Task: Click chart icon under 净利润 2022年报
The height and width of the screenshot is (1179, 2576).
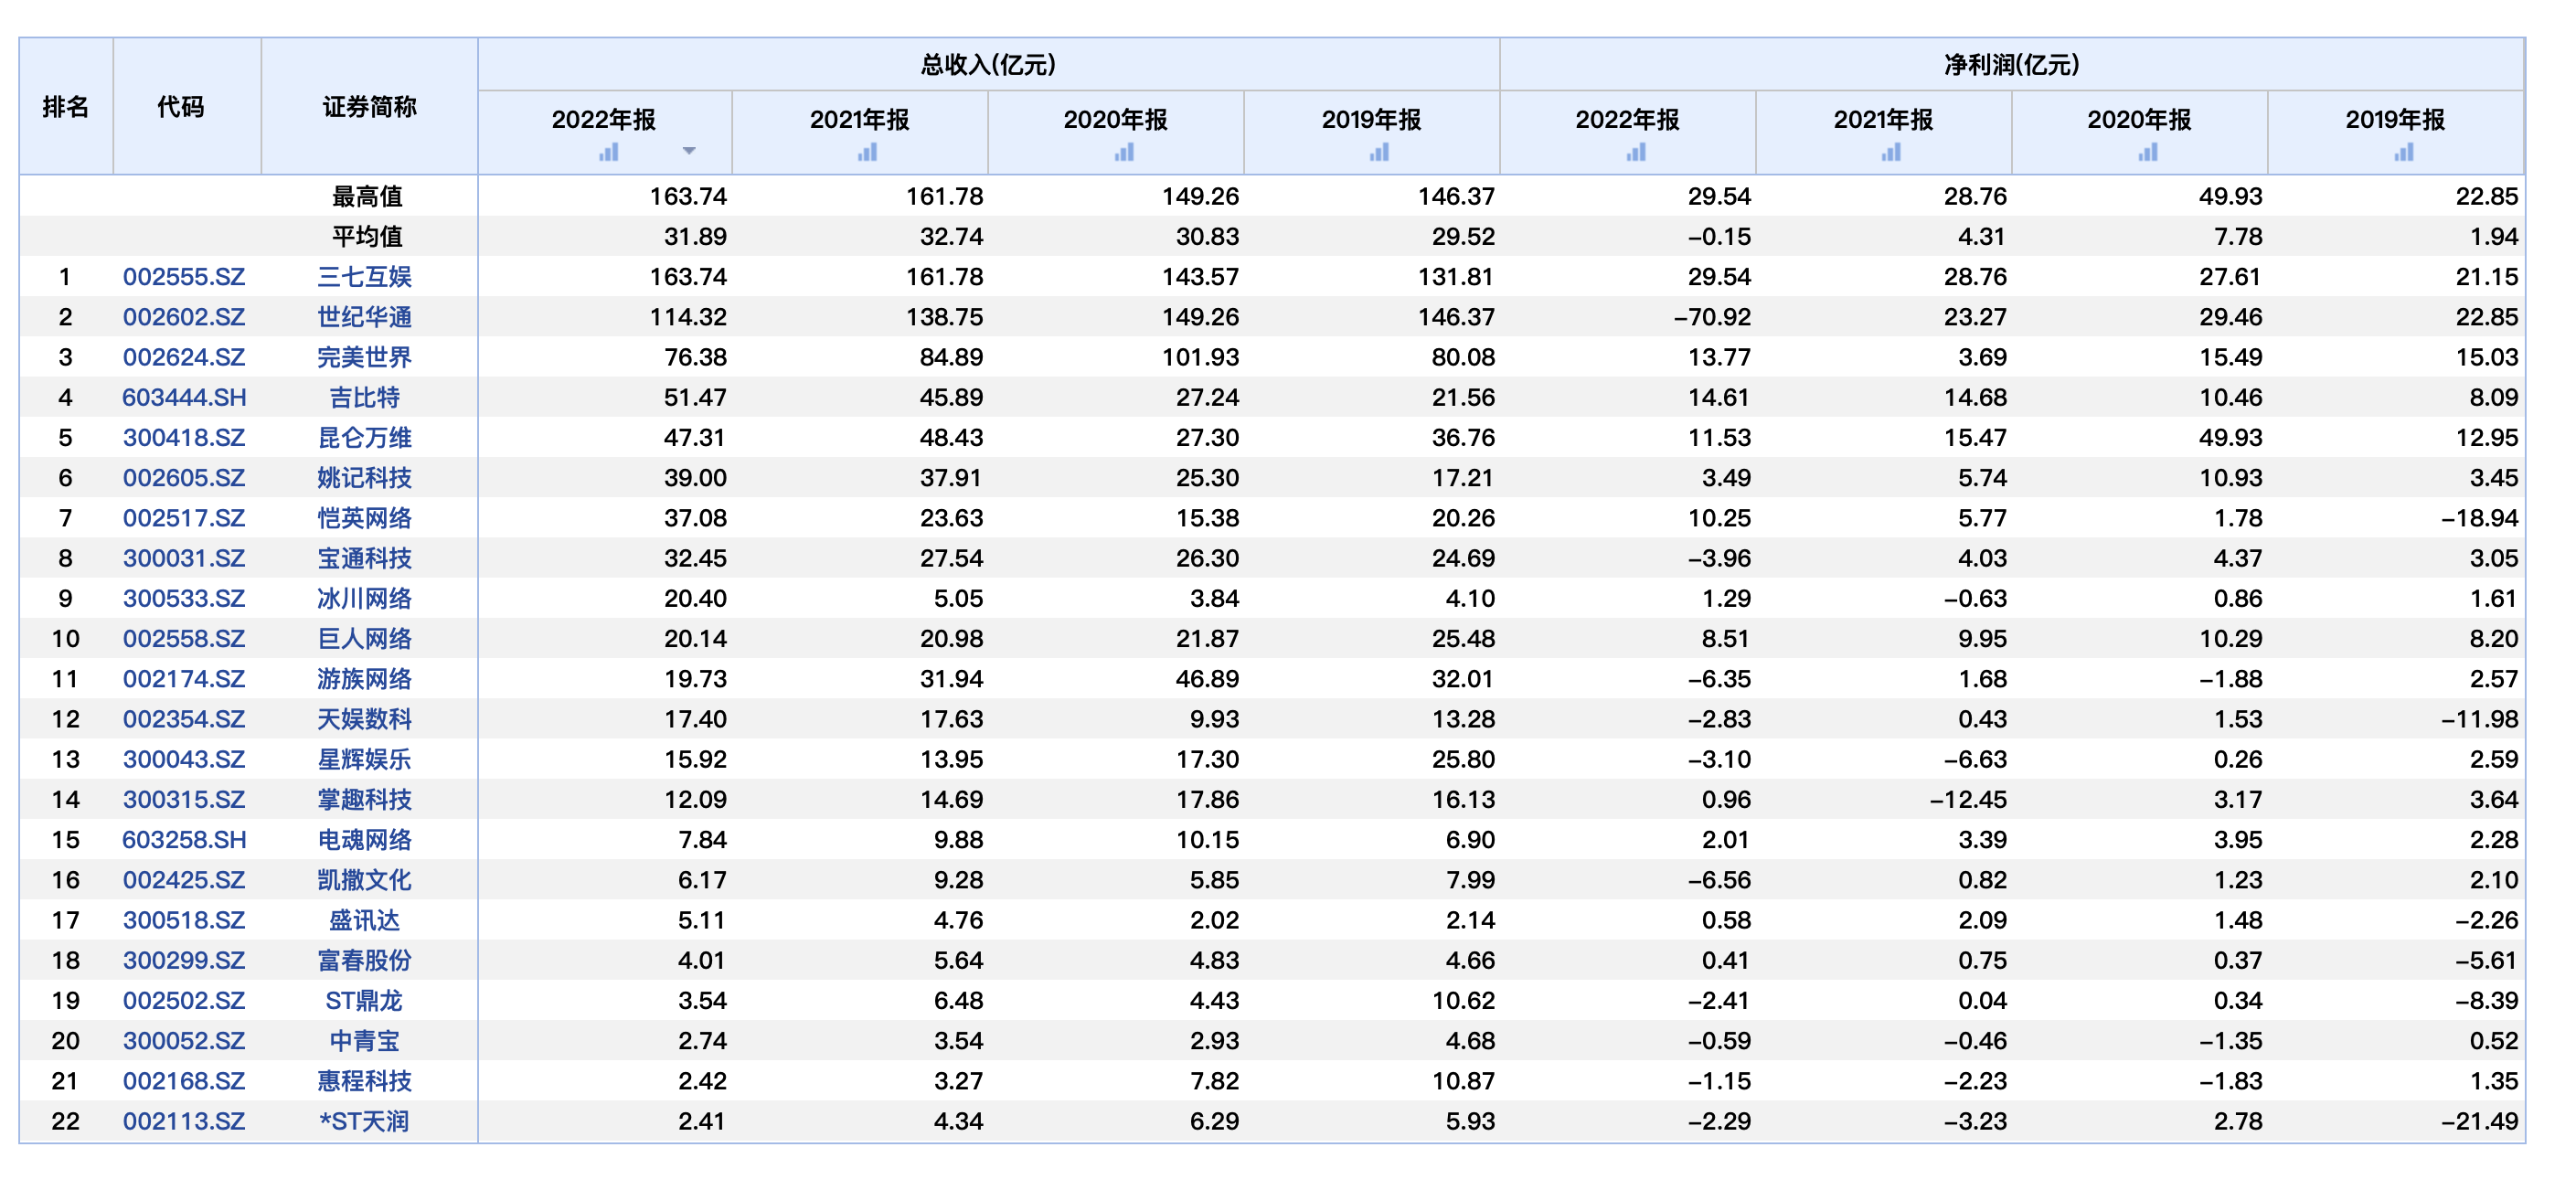Action: point(1635,152)
